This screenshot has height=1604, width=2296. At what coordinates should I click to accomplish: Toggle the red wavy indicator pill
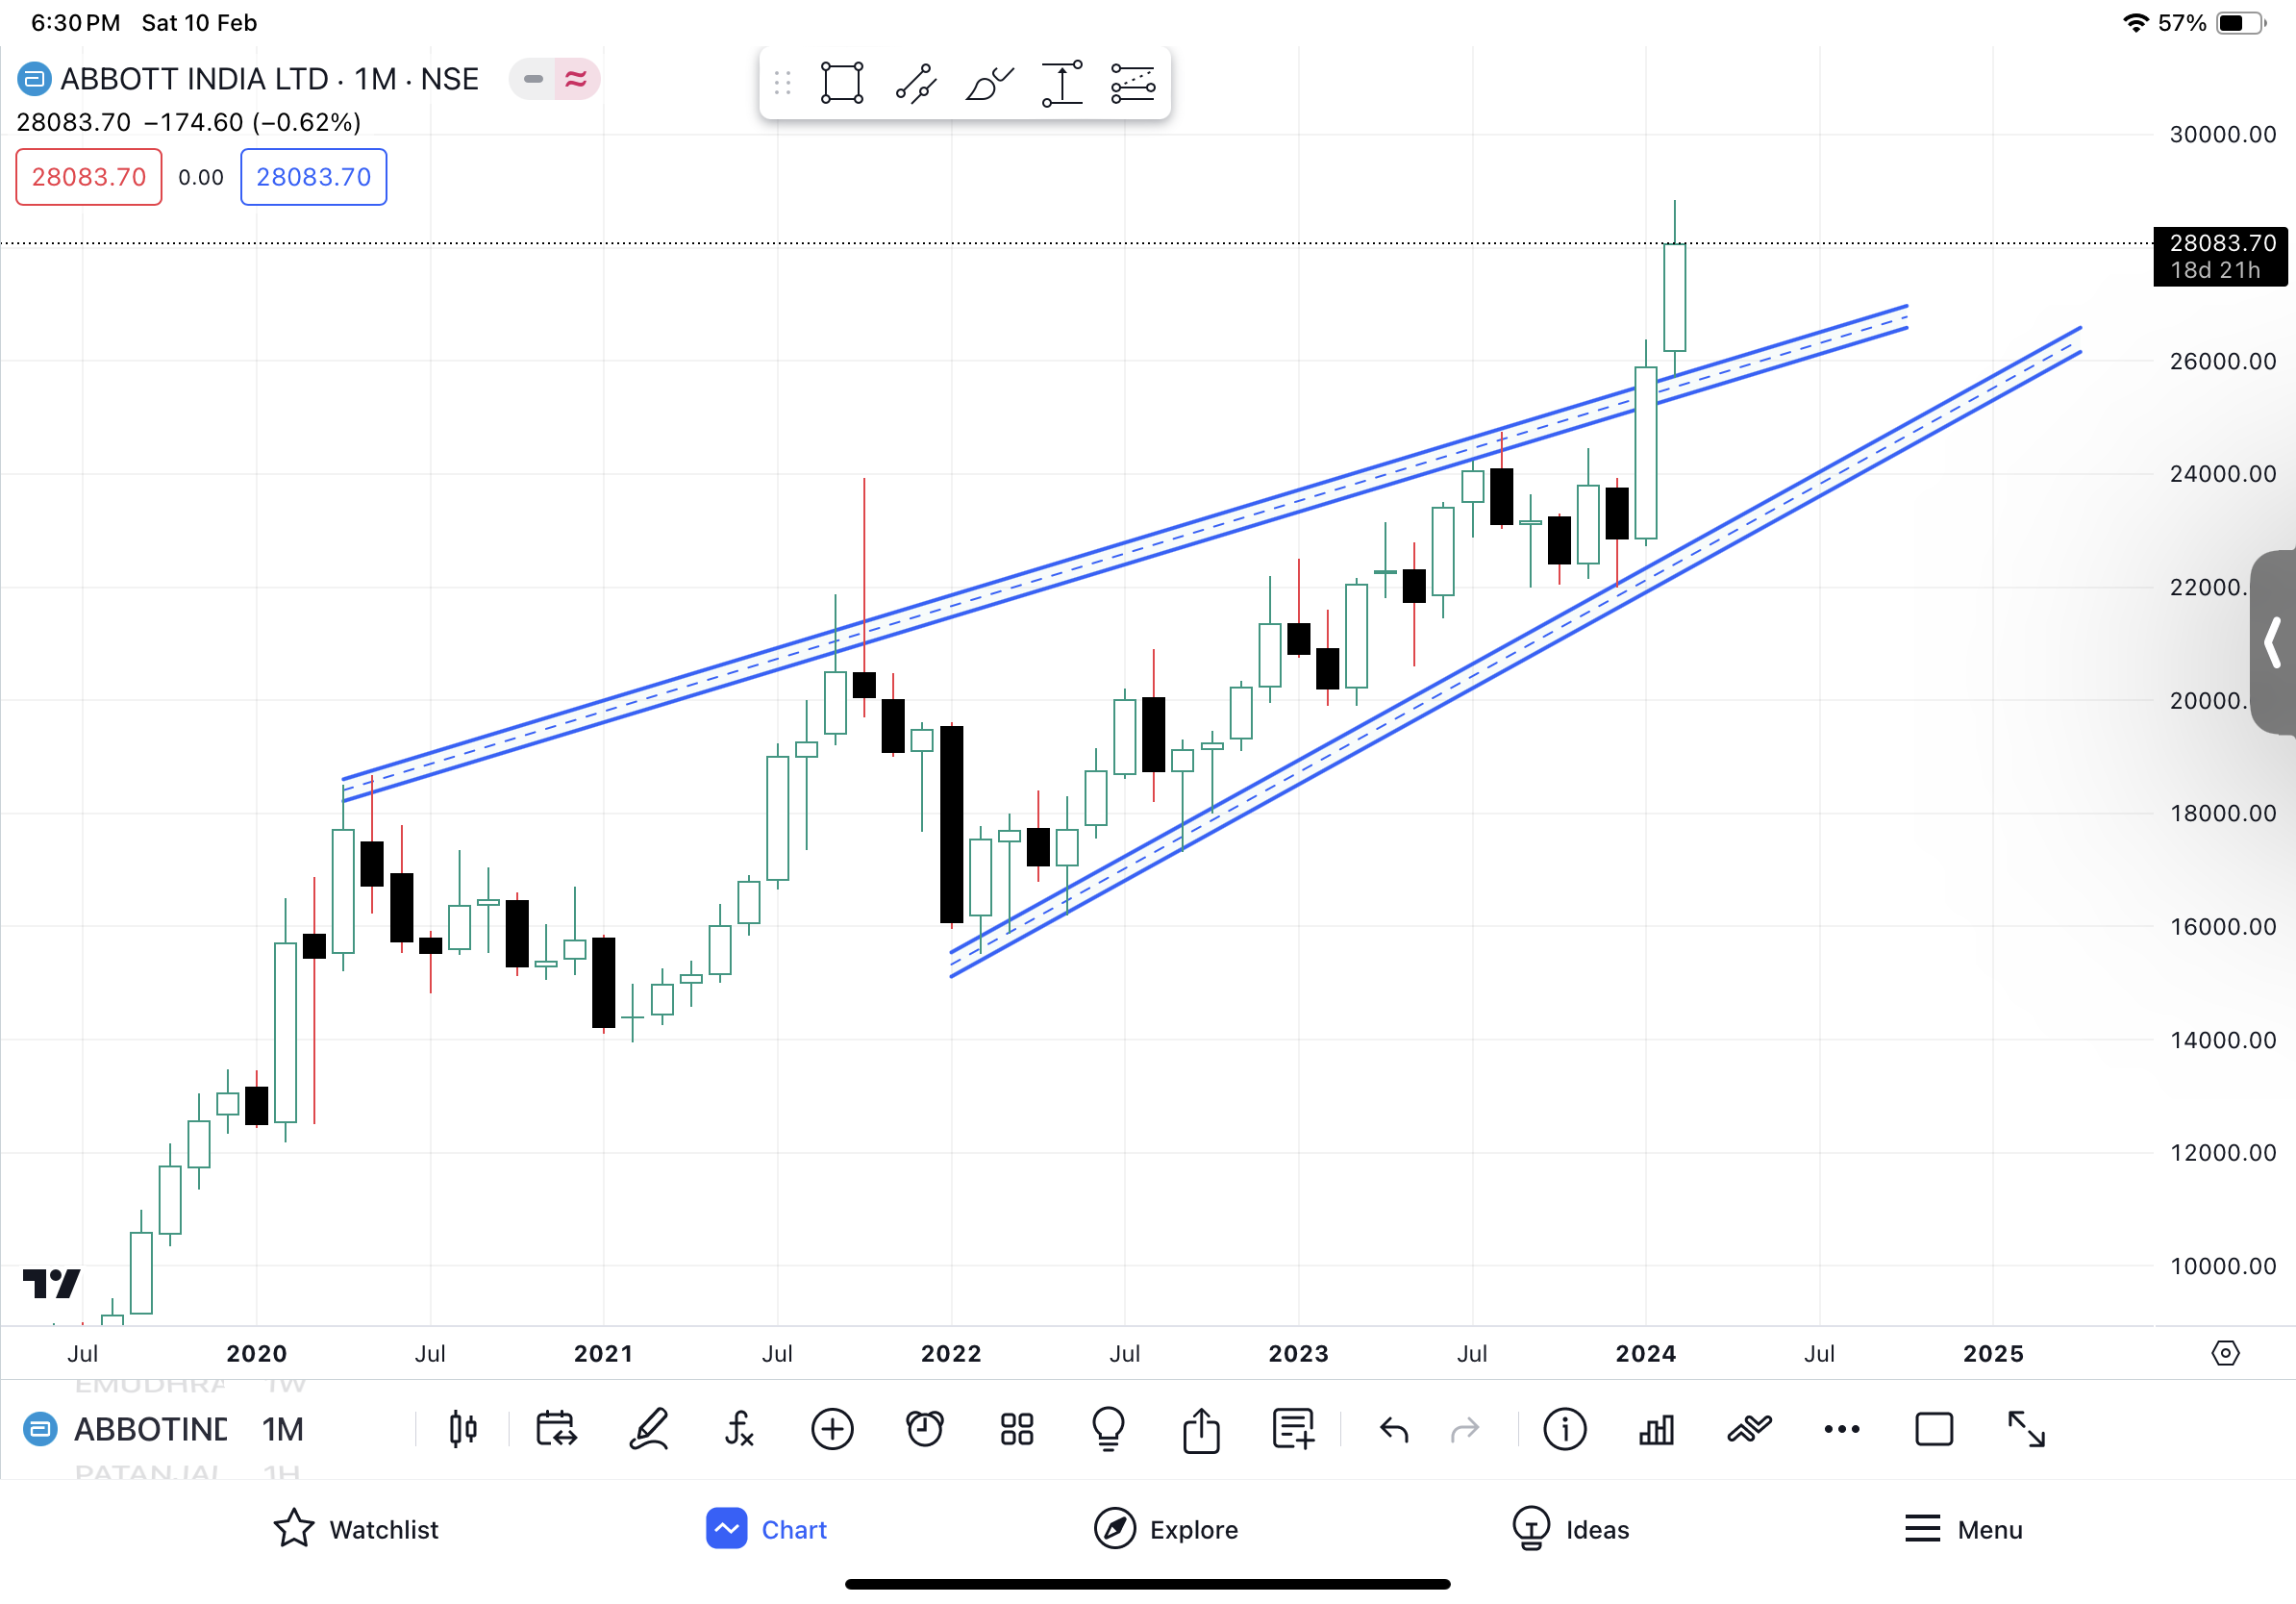click(576, 79)
